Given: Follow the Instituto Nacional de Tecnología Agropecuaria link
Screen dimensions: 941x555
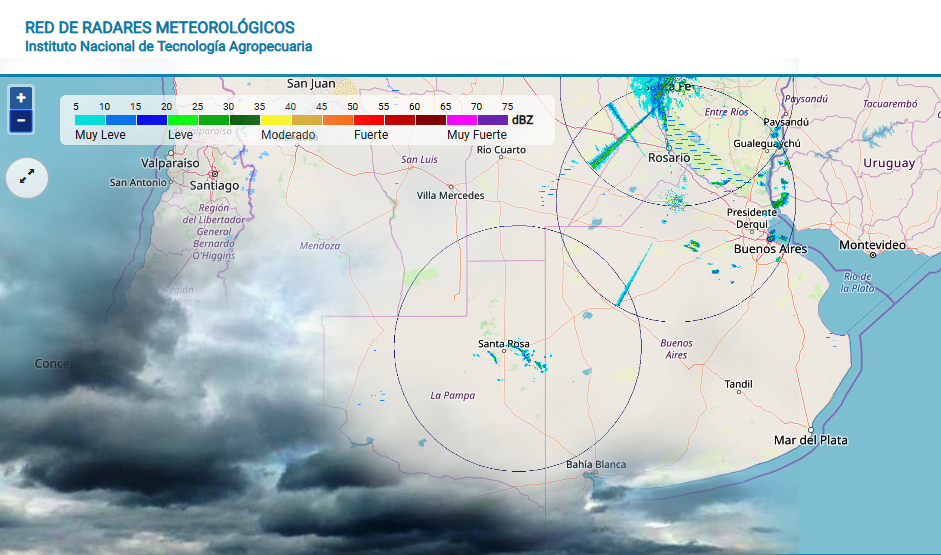Looking at the screenshot, I should click(168, 46).
